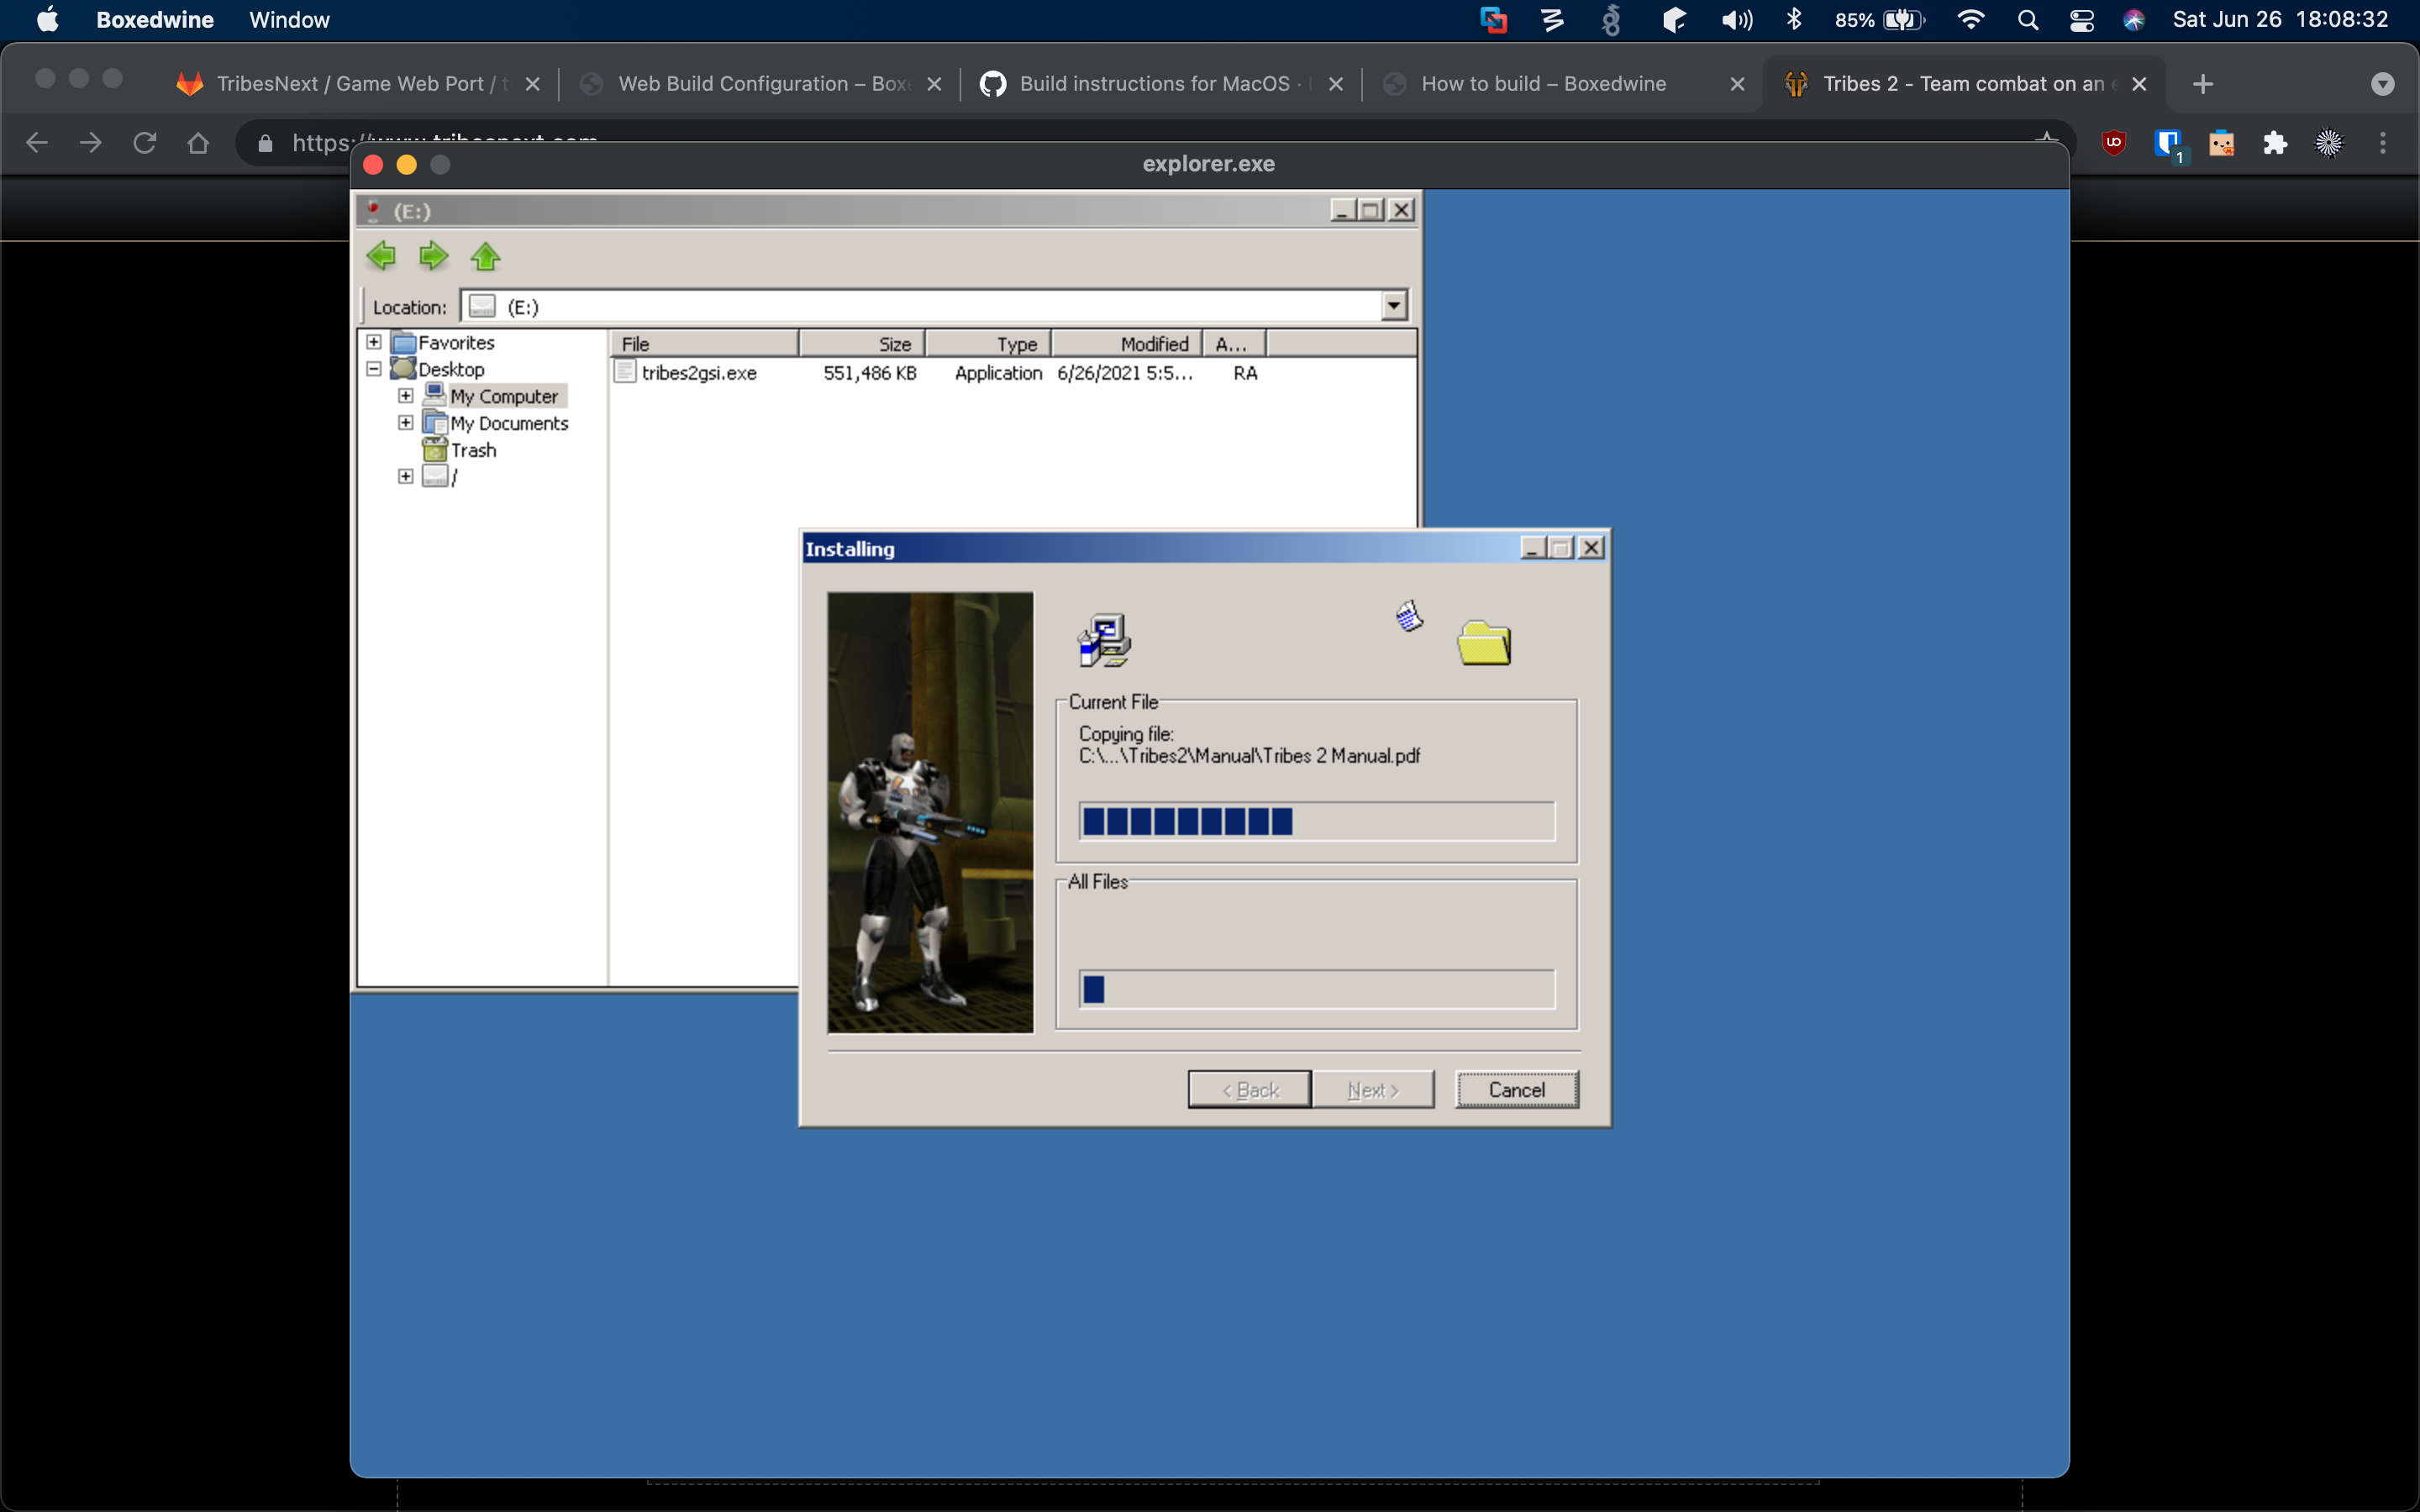
Task: Select the root slash drive item
Action: pos(453,477)
